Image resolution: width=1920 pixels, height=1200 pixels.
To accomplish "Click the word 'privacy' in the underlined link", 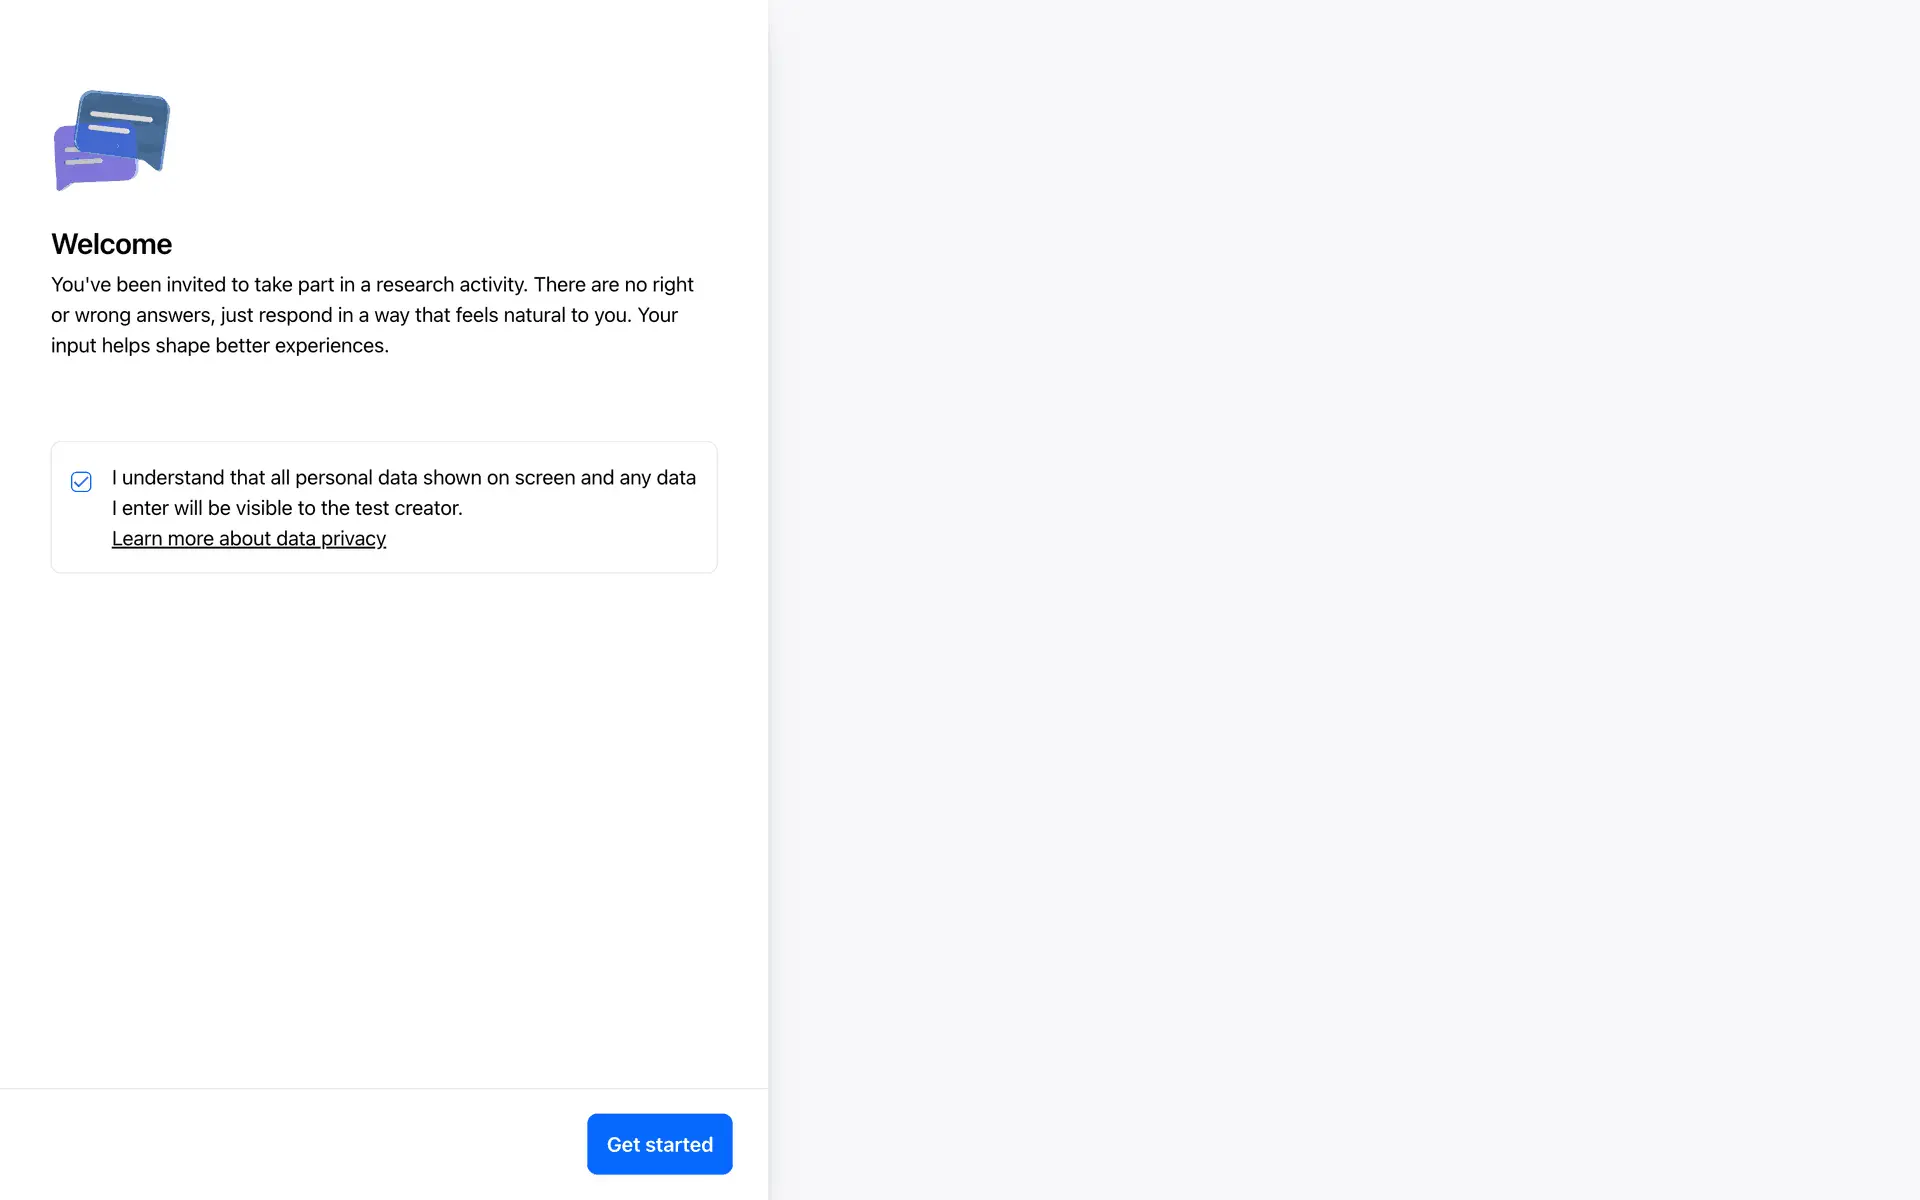I will [353, 538].
